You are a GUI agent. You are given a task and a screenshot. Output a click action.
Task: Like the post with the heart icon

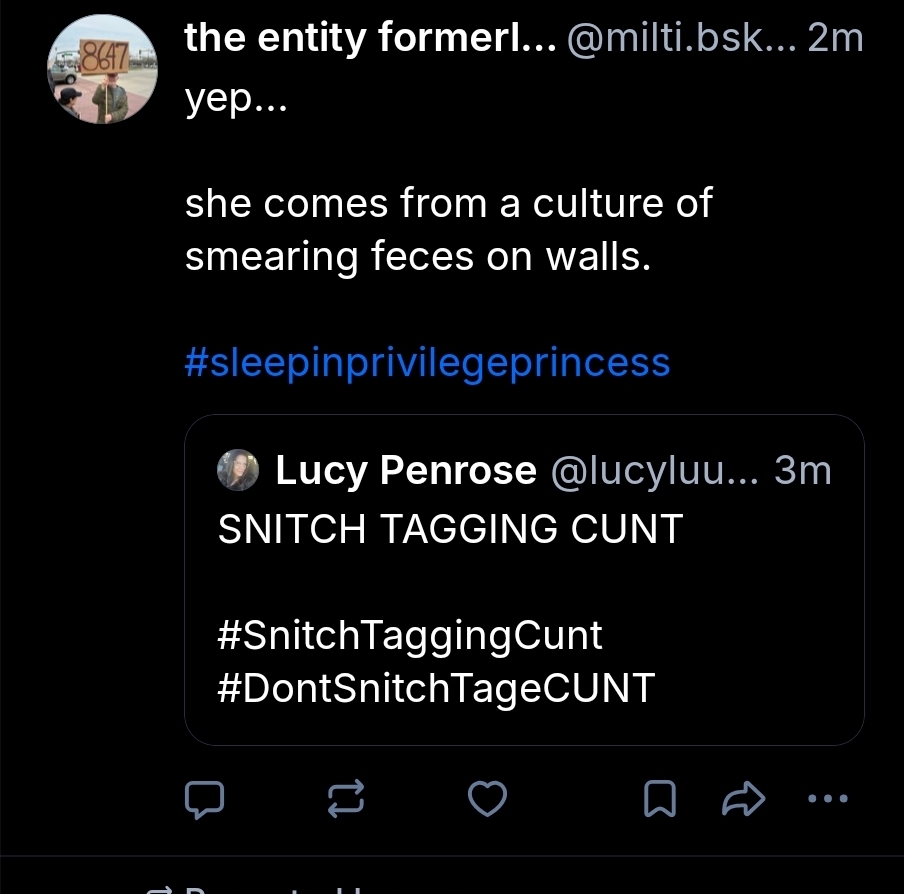tap(488, 799)
